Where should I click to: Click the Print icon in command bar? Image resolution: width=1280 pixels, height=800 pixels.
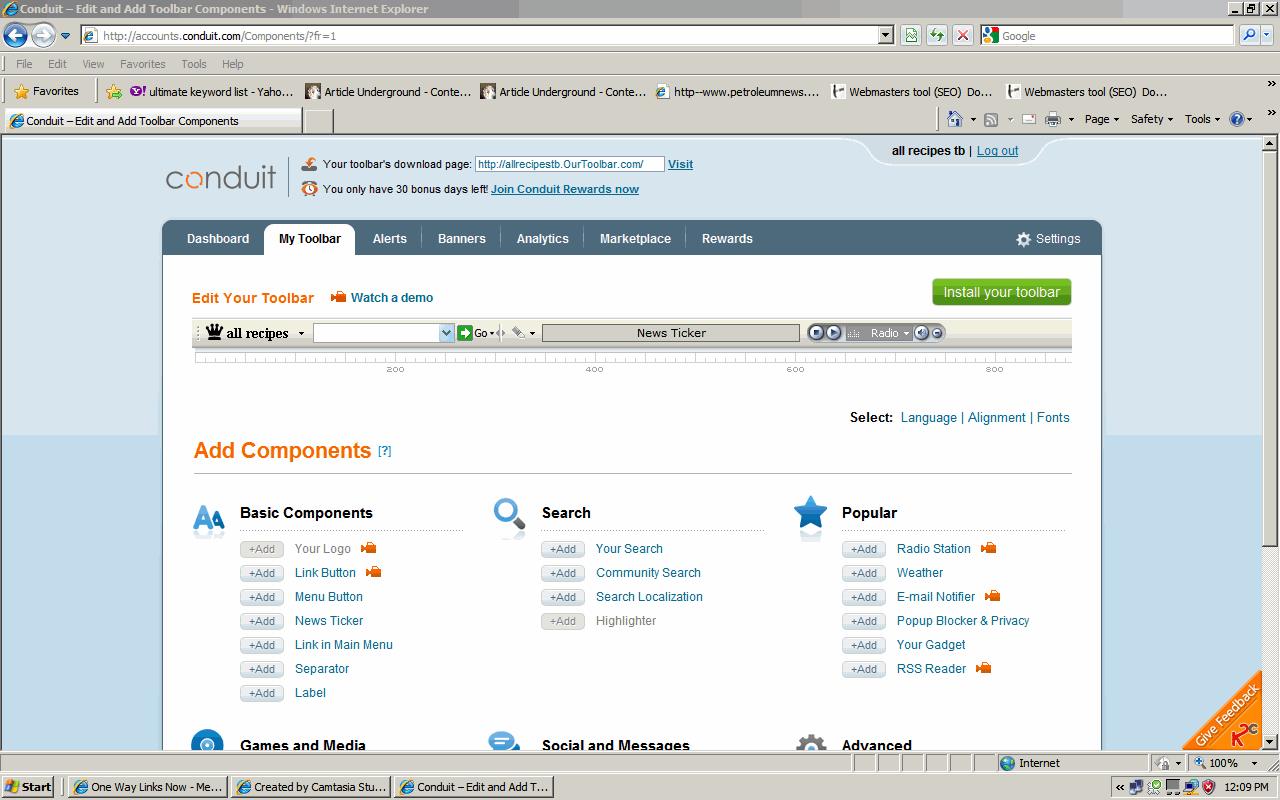1053,119
